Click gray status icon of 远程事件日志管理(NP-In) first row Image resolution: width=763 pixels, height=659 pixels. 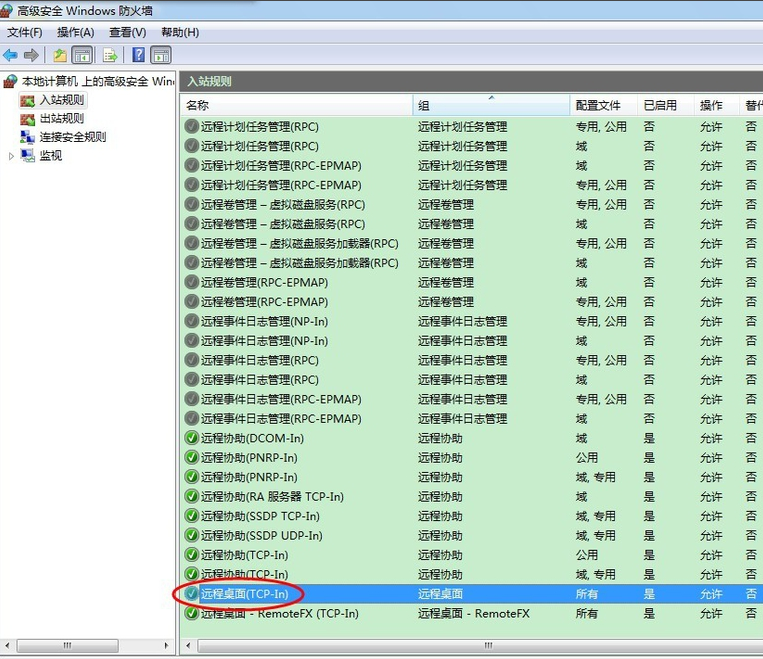192,321
